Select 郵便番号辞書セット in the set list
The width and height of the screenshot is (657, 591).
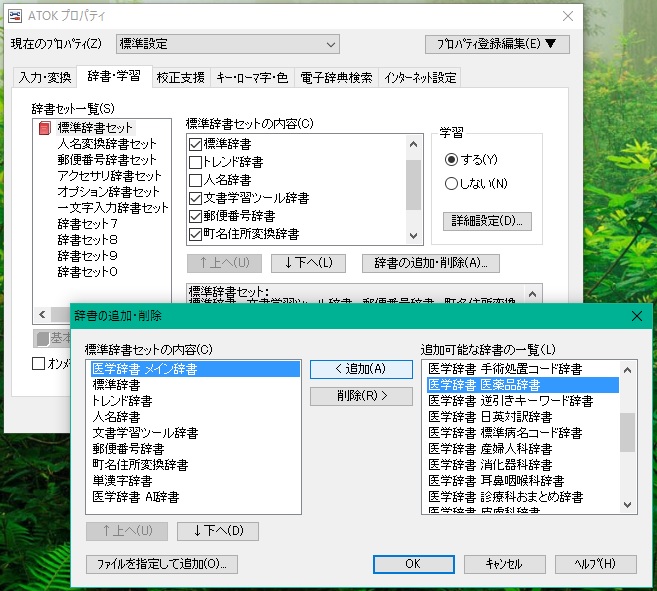tap(107, 160)
